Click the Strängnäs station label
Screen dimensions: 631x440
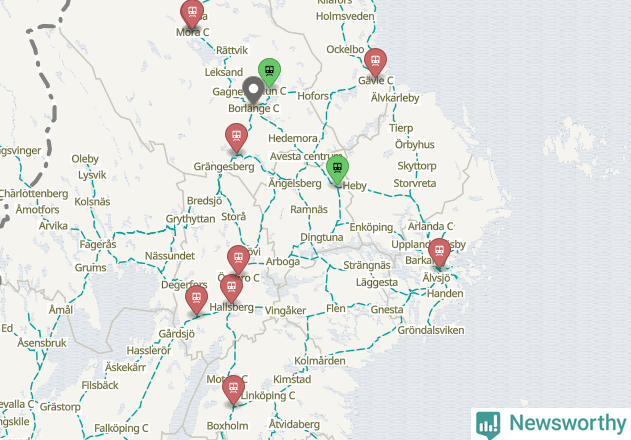[x=367, y=266]
